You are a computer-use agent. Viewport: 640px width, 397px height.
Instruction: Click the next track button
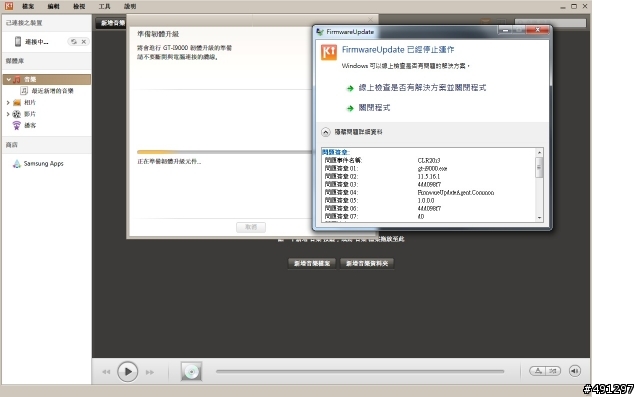[150, 372]
